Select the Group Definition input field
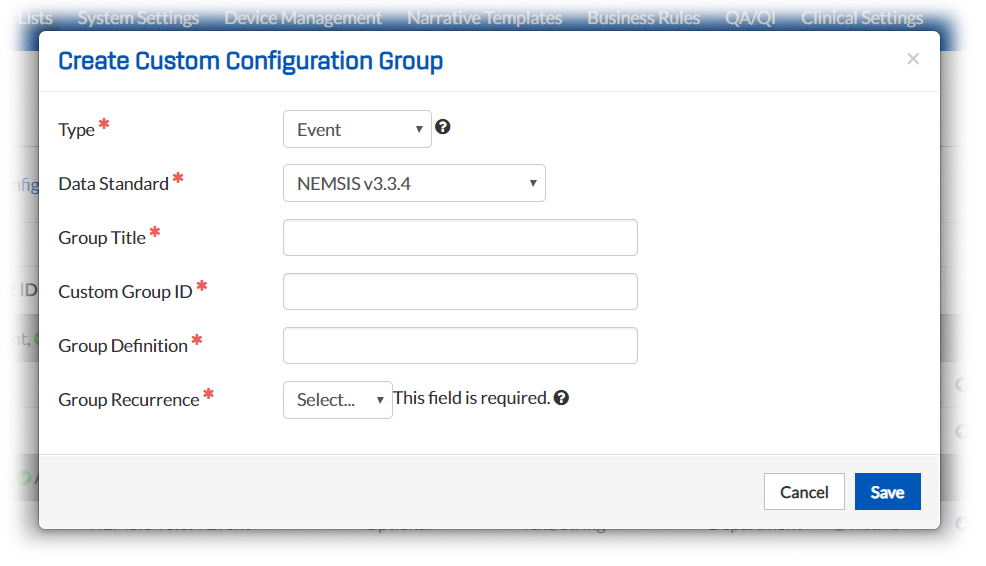The image size is (986, 566). coord(460,346)
